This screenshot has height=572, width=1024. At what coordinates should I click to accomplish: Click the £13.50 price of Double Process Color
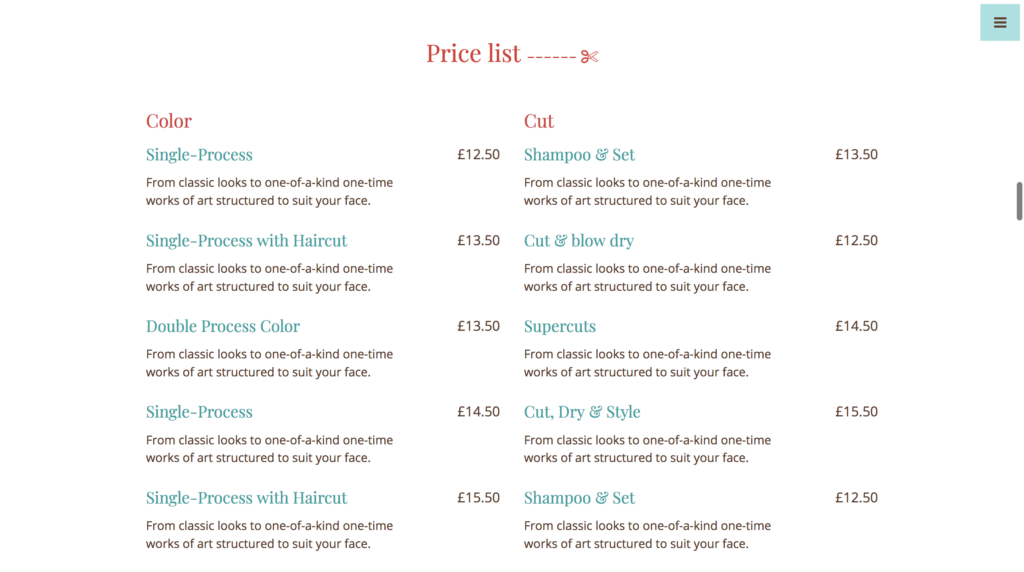click(478, 326)
